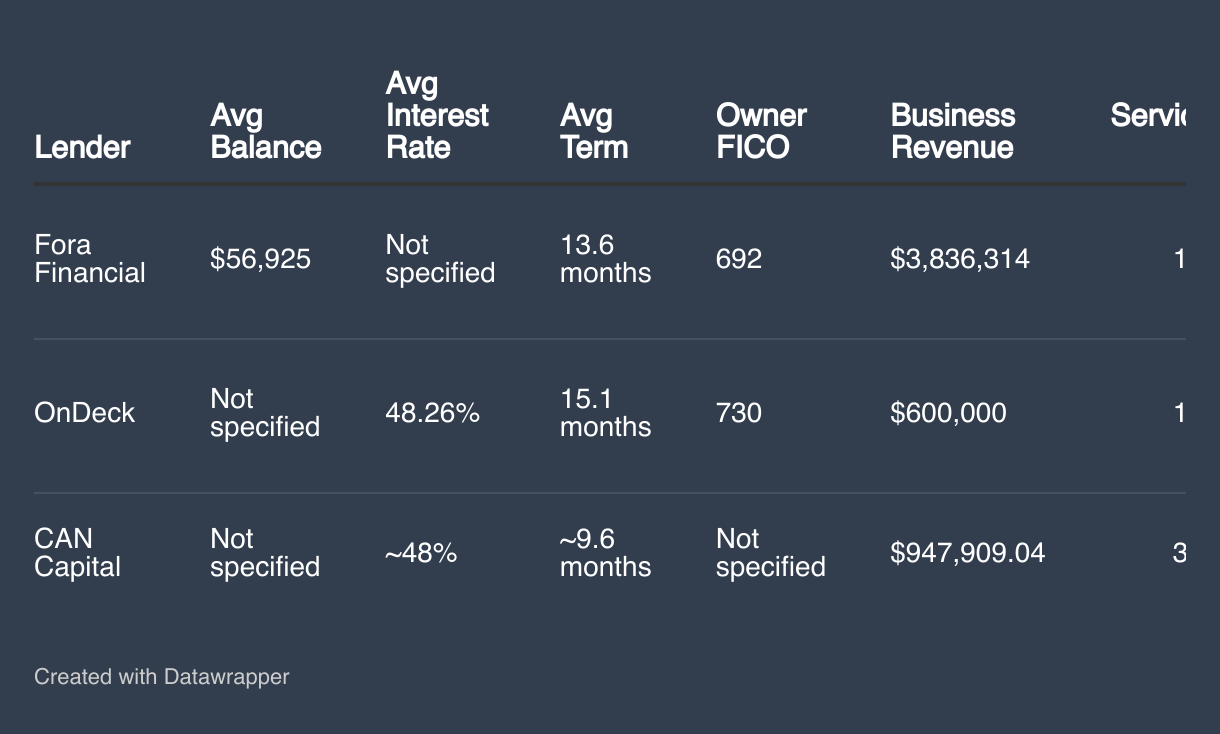Click the Avg Term column header
The width and height of the screenshot is (1220, 734).
point(594,131)
